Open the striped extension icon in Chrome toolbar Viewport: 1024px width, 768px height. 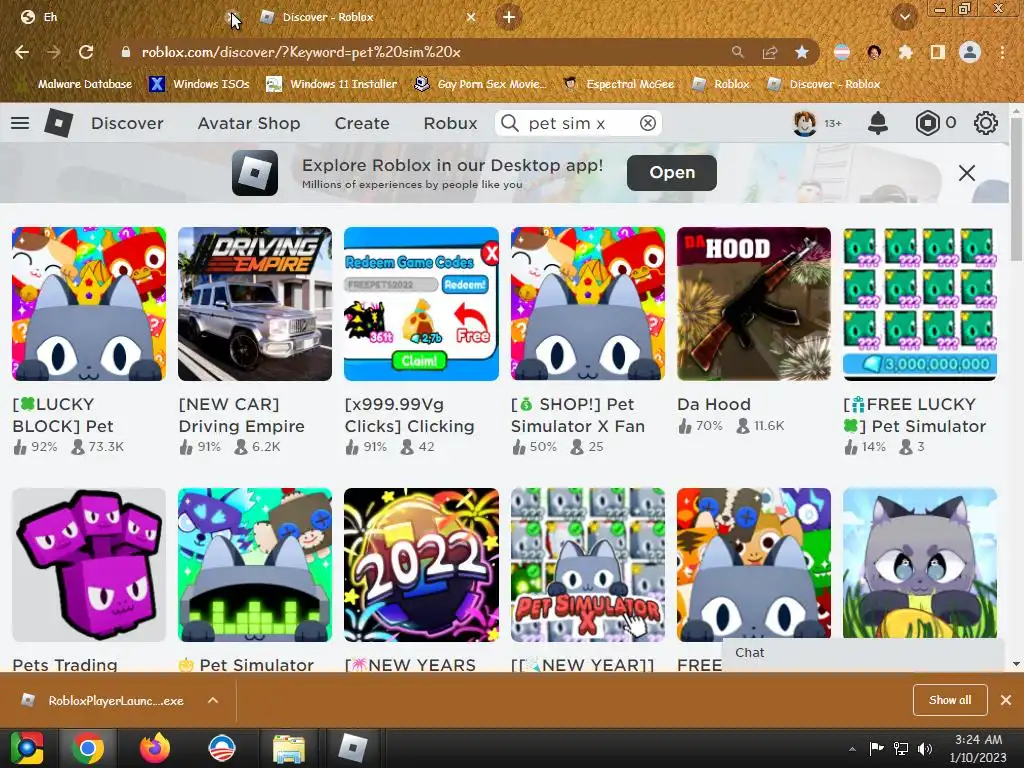842,52
